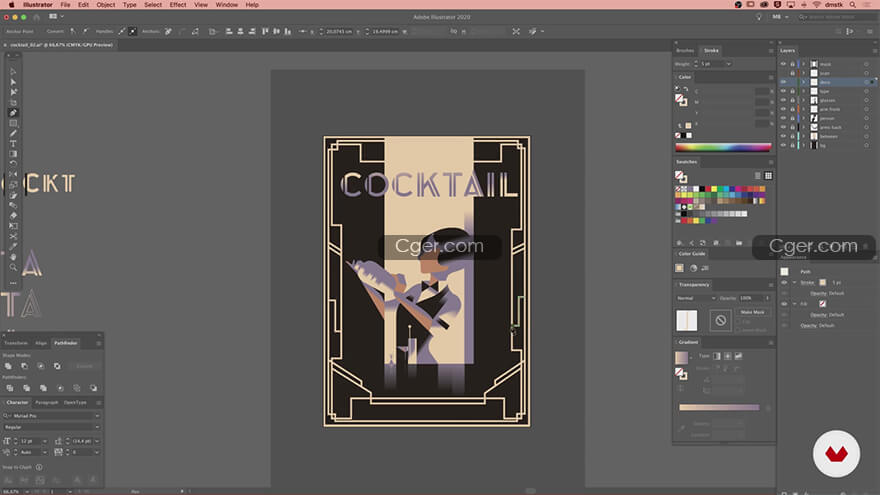Expand the mask layer
The width and height of the screenshot is (880, 495).
[804, 64]
